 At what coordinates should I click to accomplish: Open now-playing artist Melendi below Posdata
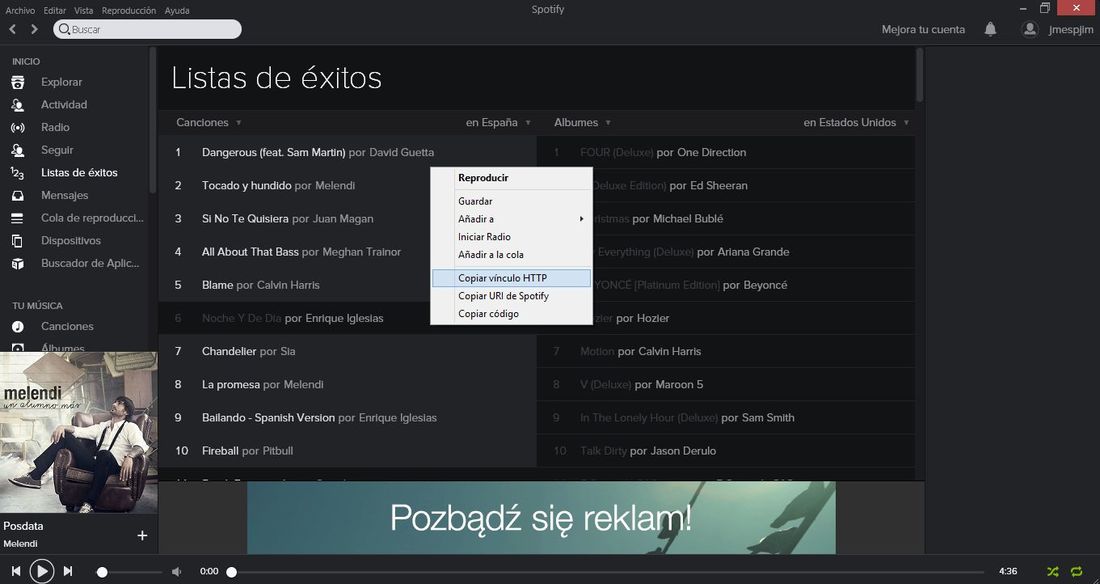click(x=20, y=543)
